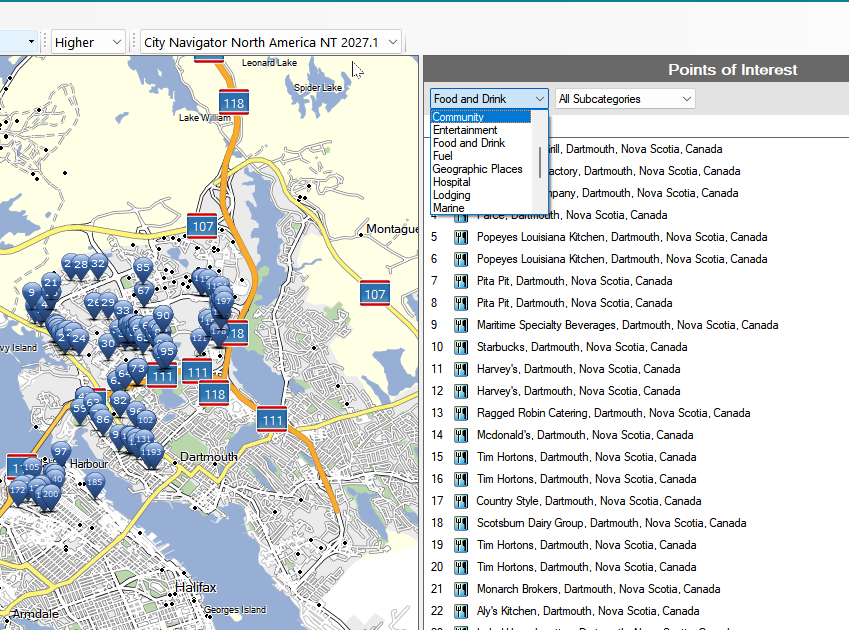Click restaurant icon for Scotsburn Dairy Group
The height and width of the screenshot is (630, 849).
[x=461, y=523]
